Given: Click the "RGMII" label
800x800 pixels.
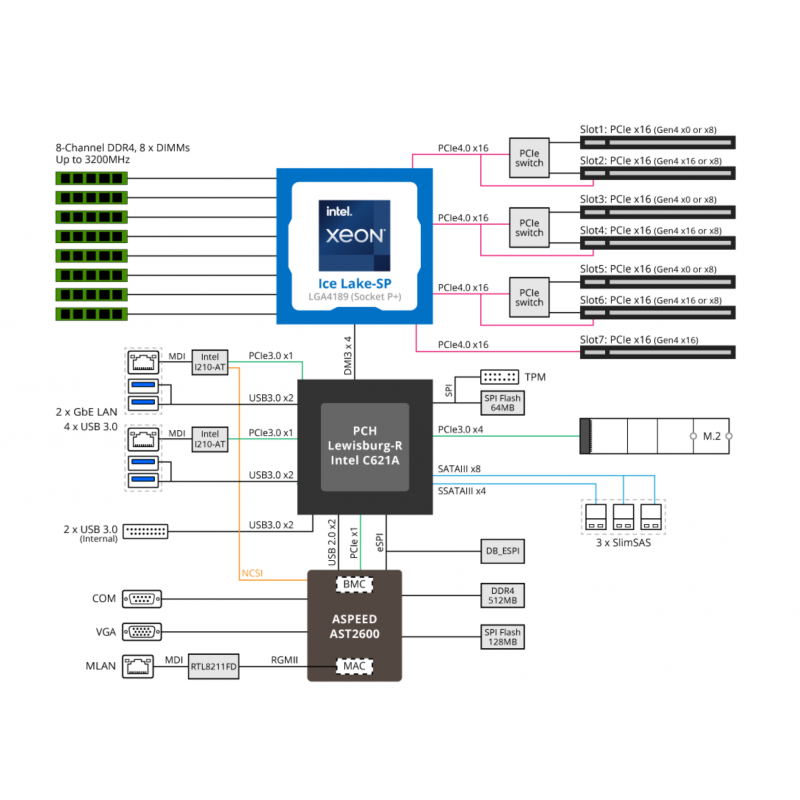Looking at the screenshot, I should click(x=284, y=660).
